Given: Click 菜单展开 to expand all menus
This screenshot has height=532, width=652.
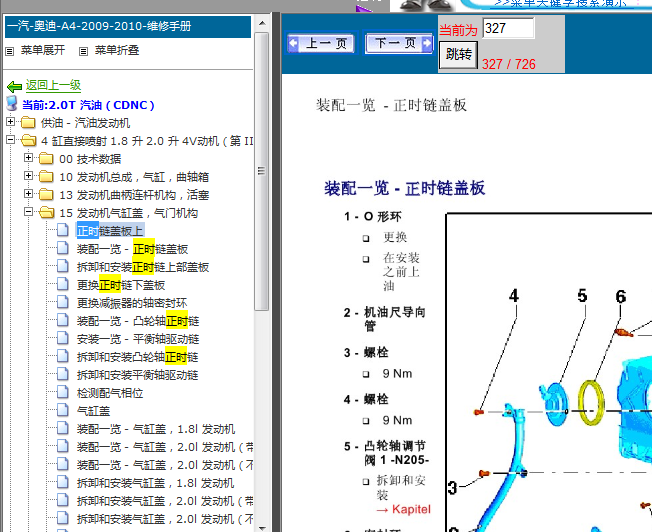Looking at the screenshot, I should (x=43, y=50).
